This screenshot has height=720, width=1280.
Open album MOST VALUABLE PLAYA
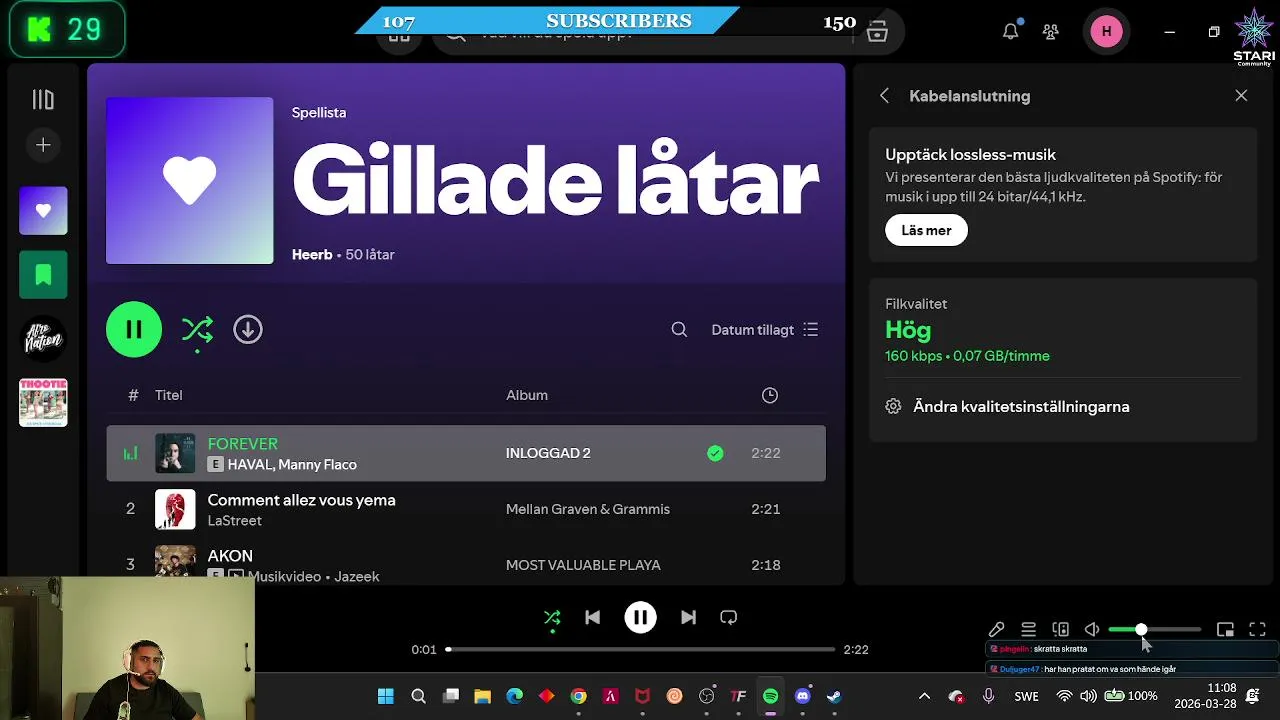pos(583,565)
